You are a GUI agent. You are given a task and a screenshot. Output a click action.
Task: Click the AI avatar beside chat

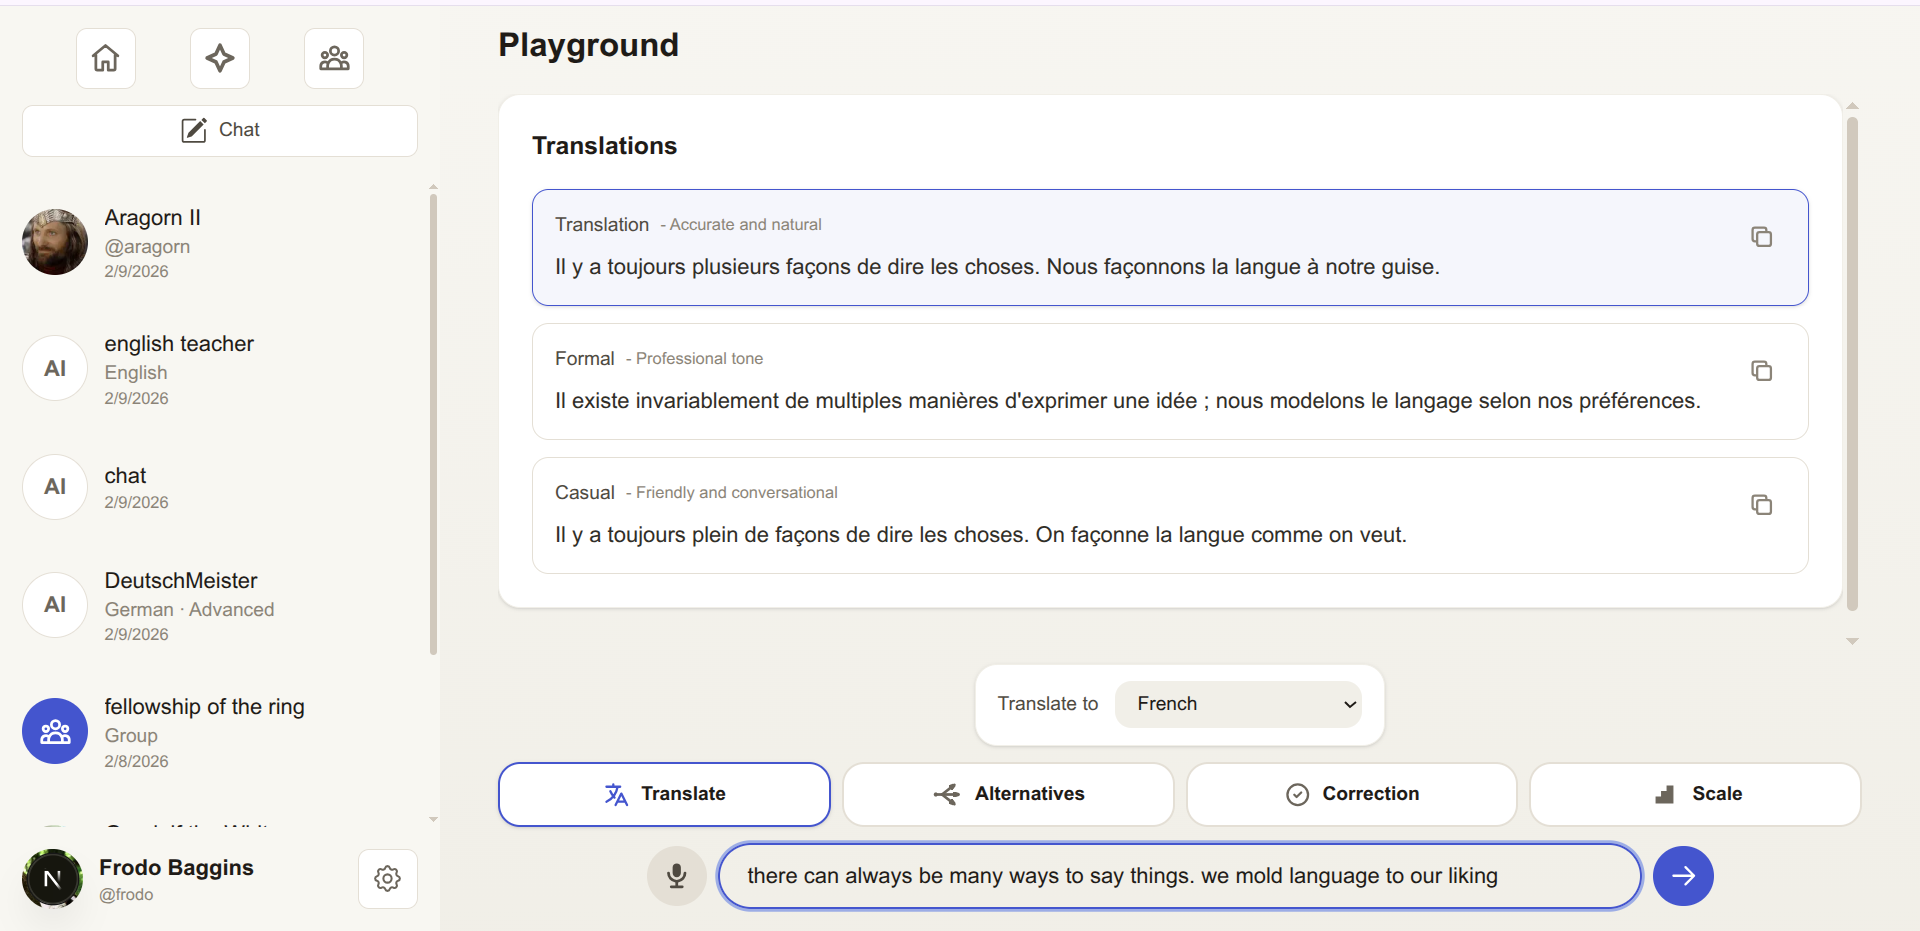pos(55,487)
